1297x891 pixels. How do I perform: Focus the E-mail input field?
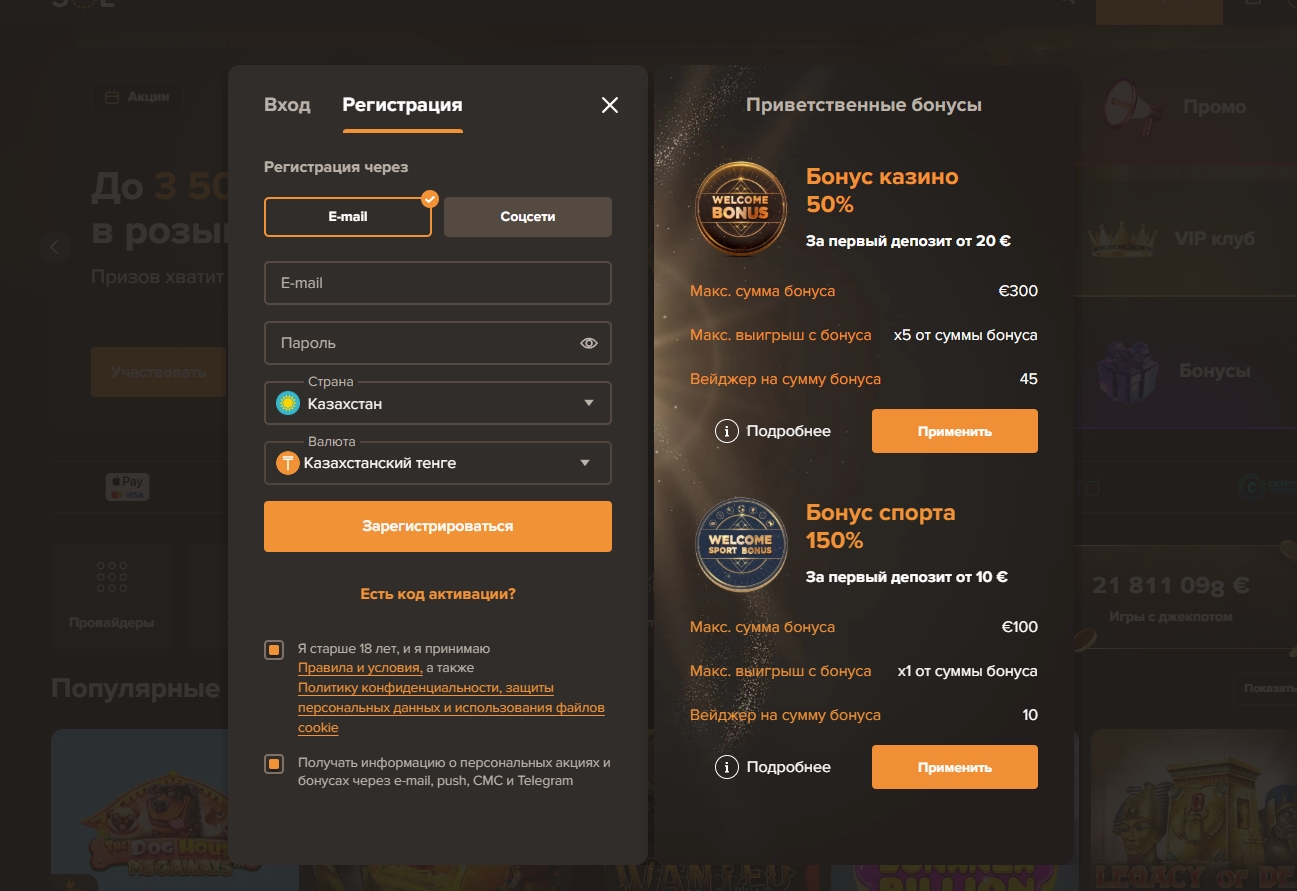pos(438,283)
